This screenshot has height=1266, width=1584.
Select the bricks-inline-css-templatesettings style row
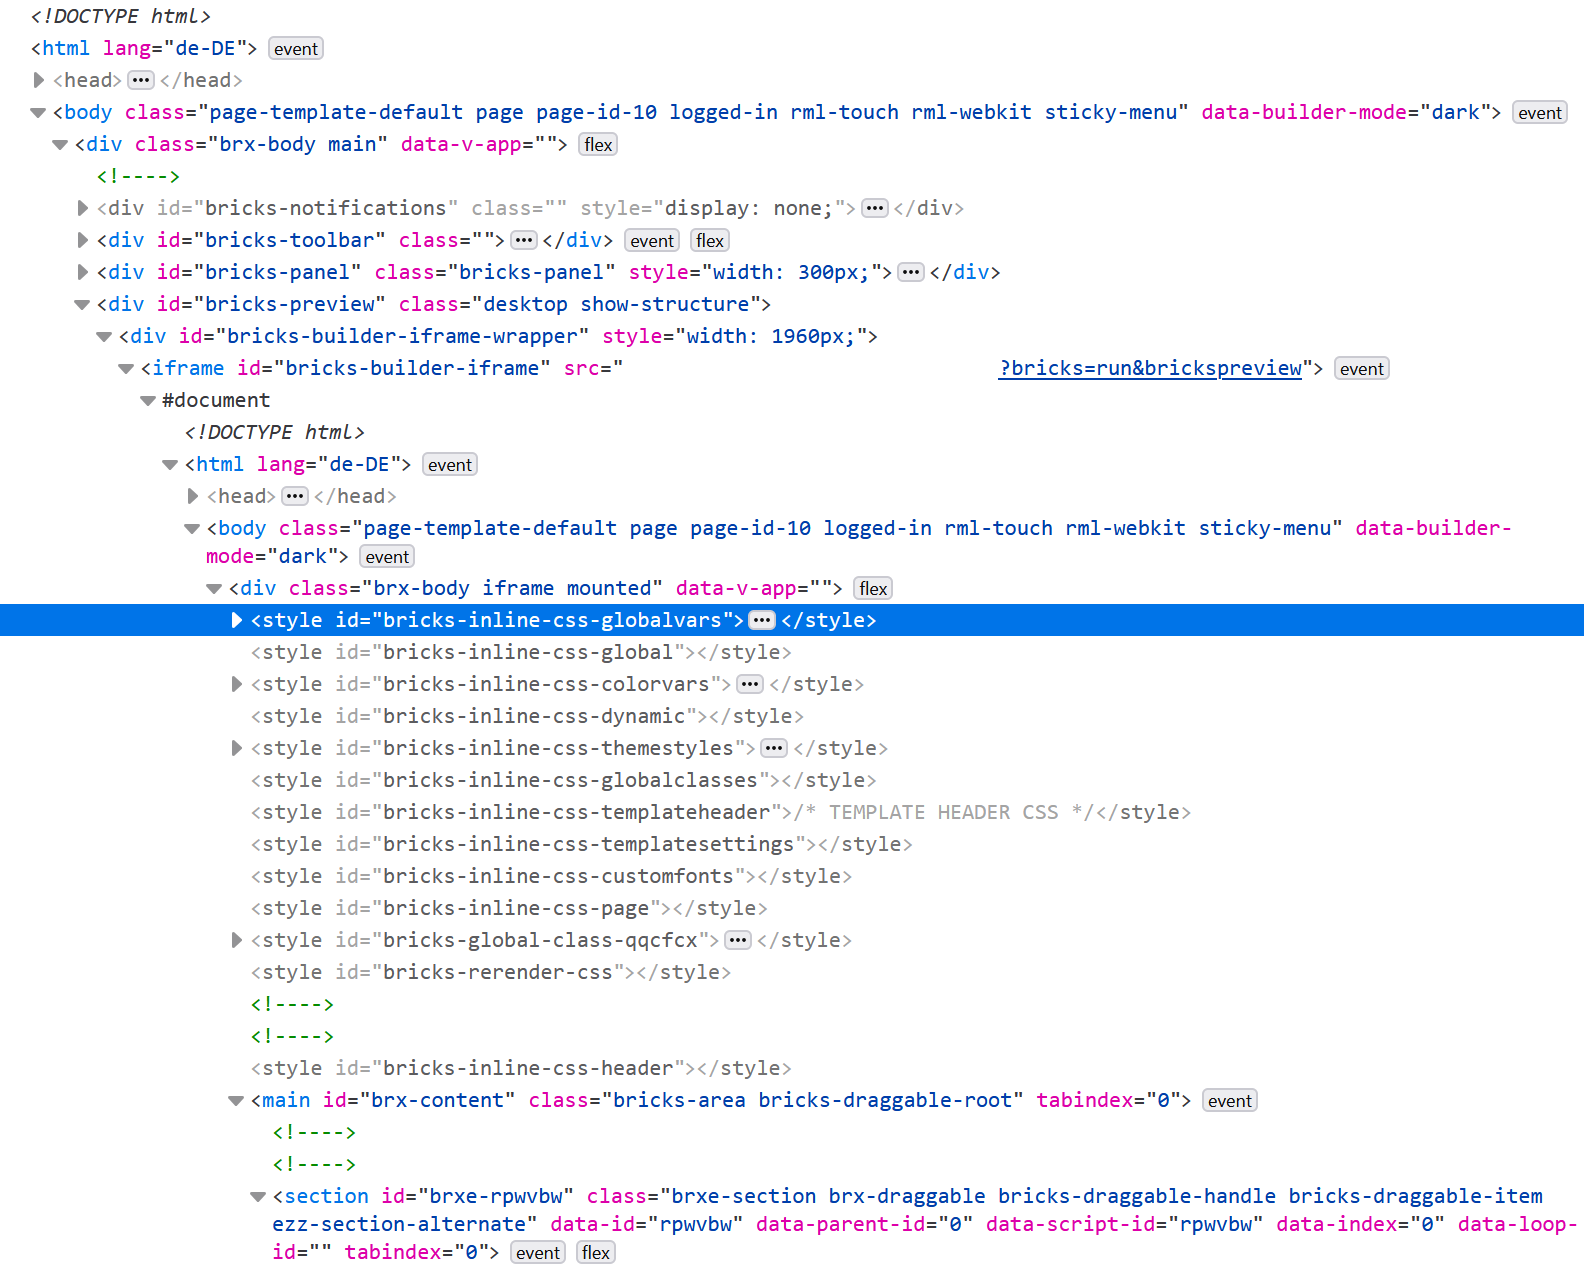pyautogui.click(x=792, y=844)
